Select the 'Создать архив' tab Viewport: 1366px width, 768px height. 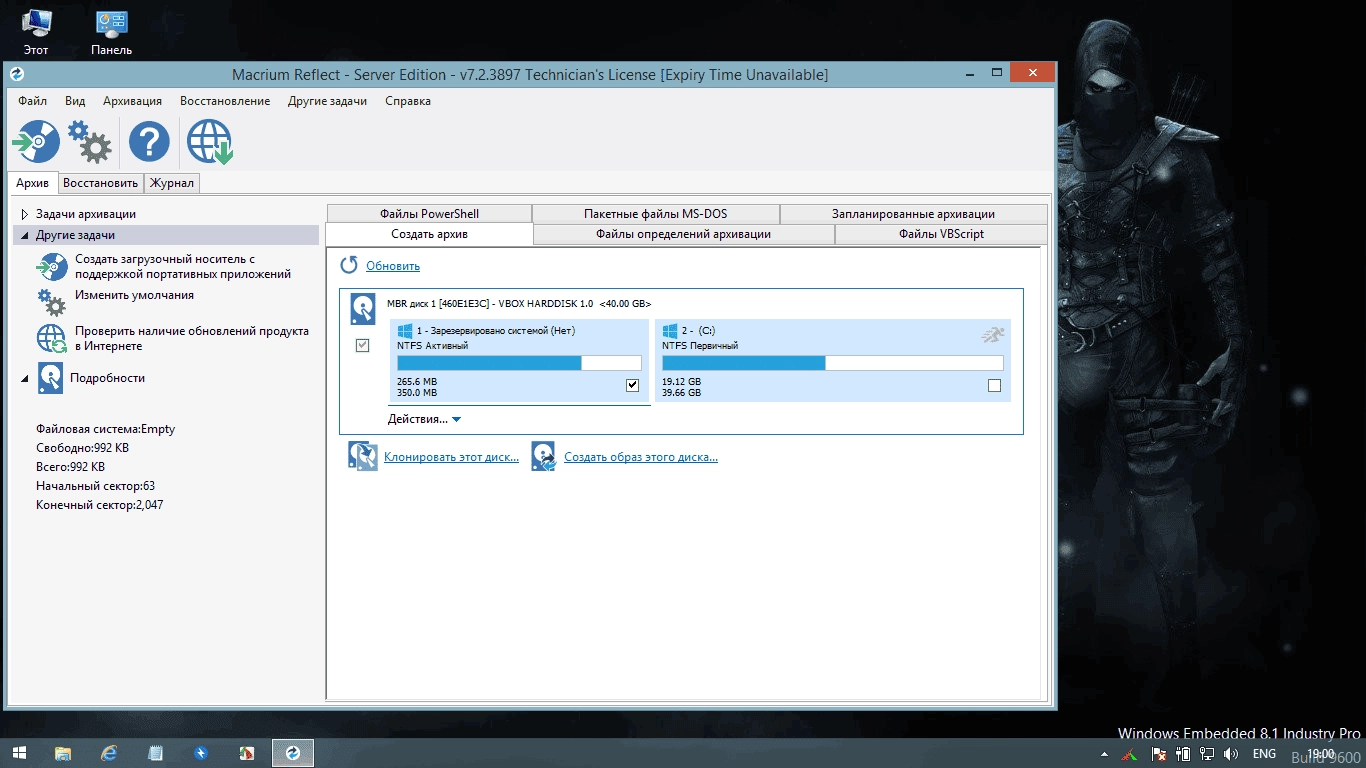429,234
